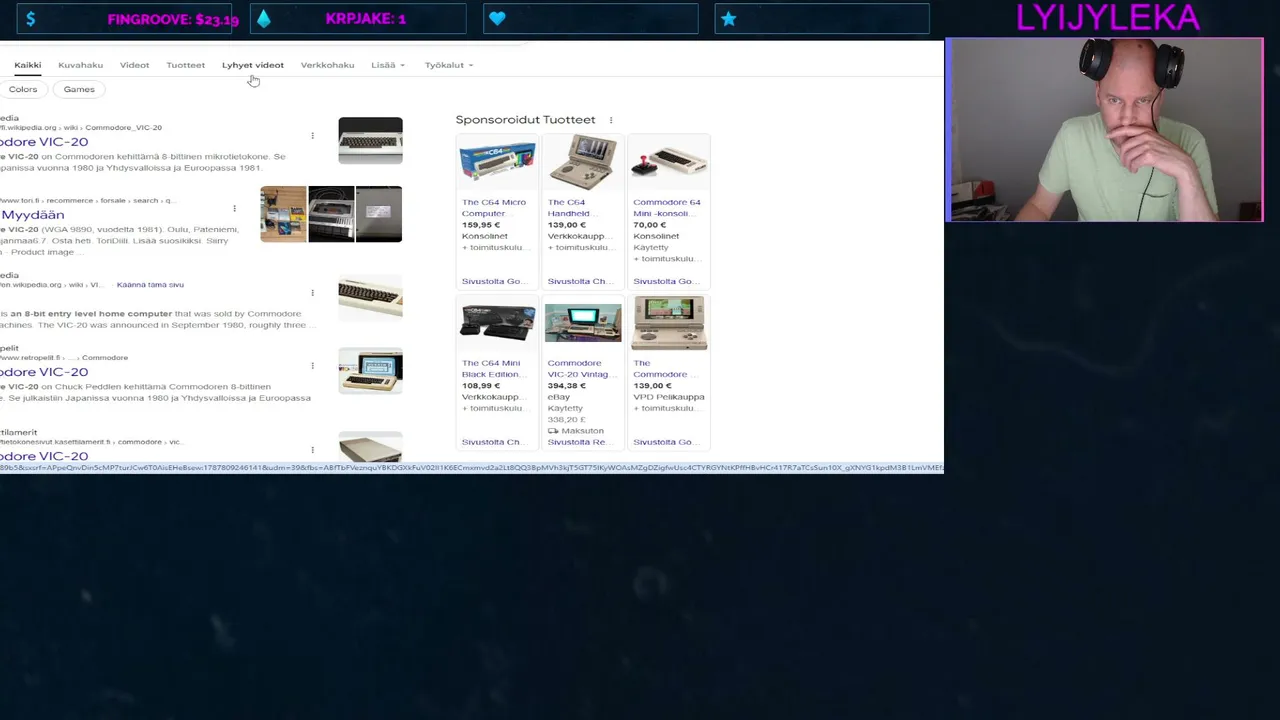Click the Käännä tämä sivu link
This screenshot has width=1280, height=720.
point(150,285)
